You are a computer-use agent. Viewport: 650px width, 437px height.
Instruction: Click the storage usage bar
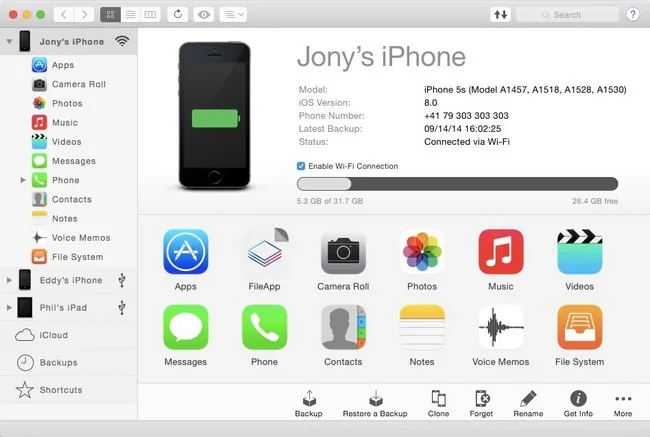(x=457, y=184)
